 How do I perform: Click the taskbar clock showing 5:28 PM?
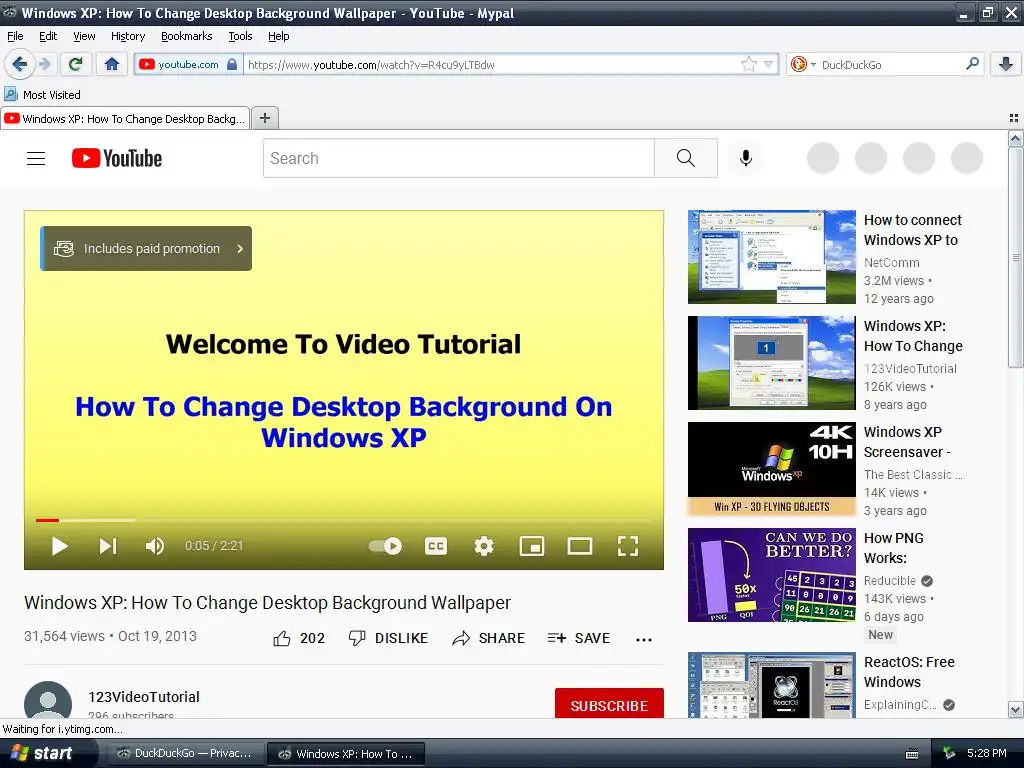tap(987, 753)
